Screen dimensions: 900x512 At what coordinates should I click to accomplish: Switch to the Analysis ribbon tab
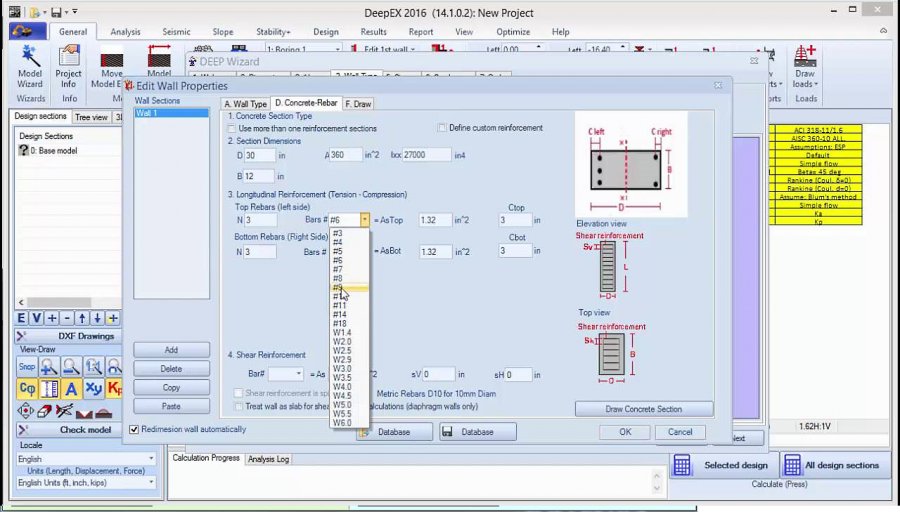[x=125, y=32]
